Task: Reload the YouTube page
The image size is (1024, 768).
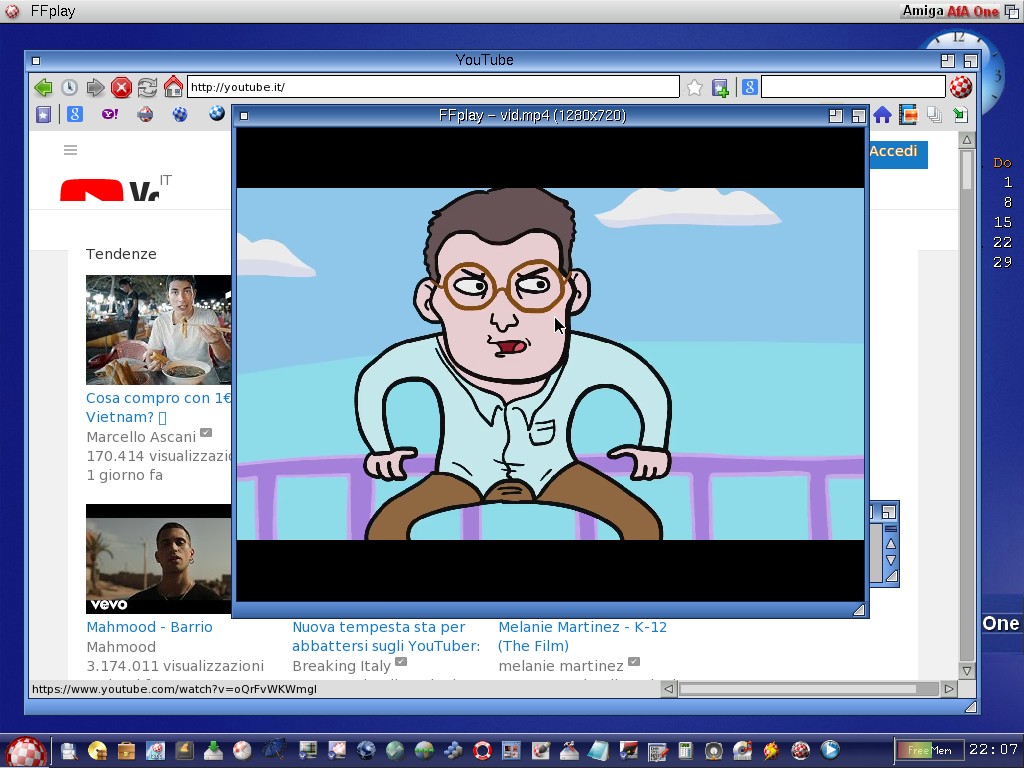Action: 147,88
